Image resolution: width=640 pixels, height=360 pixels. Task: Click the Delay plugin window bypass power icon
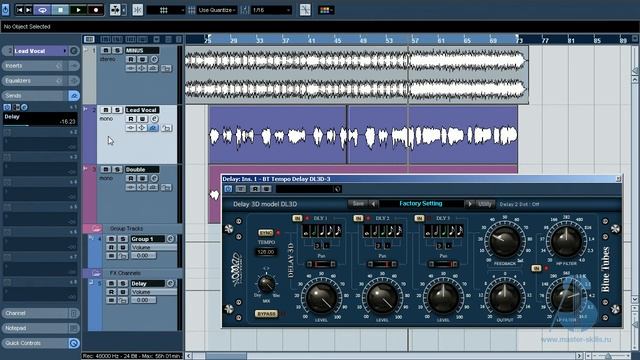tap(228, 189)
